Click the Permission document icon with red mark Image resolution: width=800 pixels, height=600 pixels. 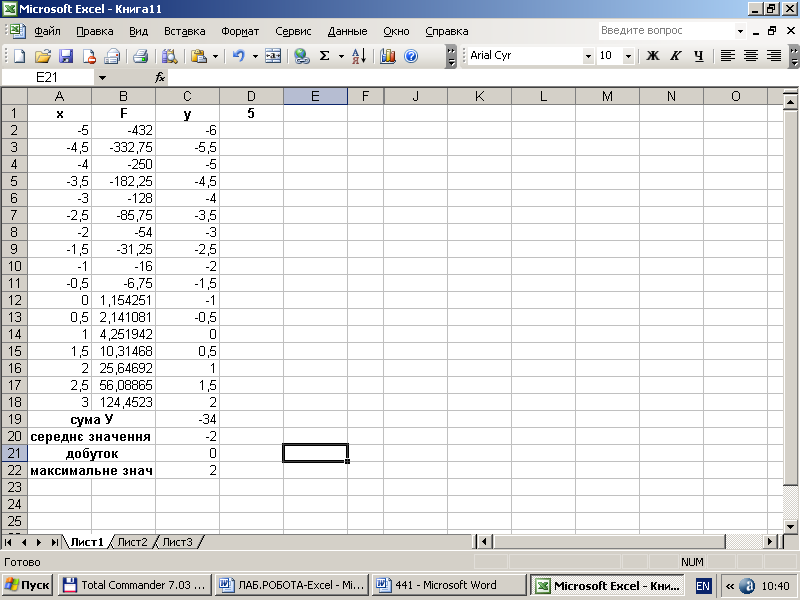click(89, 56)
